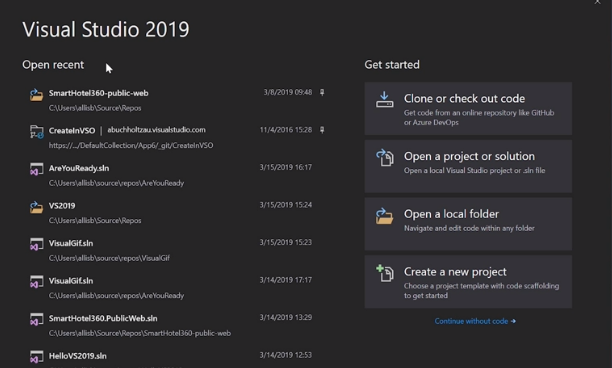Click the VS2019 folder icon
The image size is (612, 368).
(36, 207)
